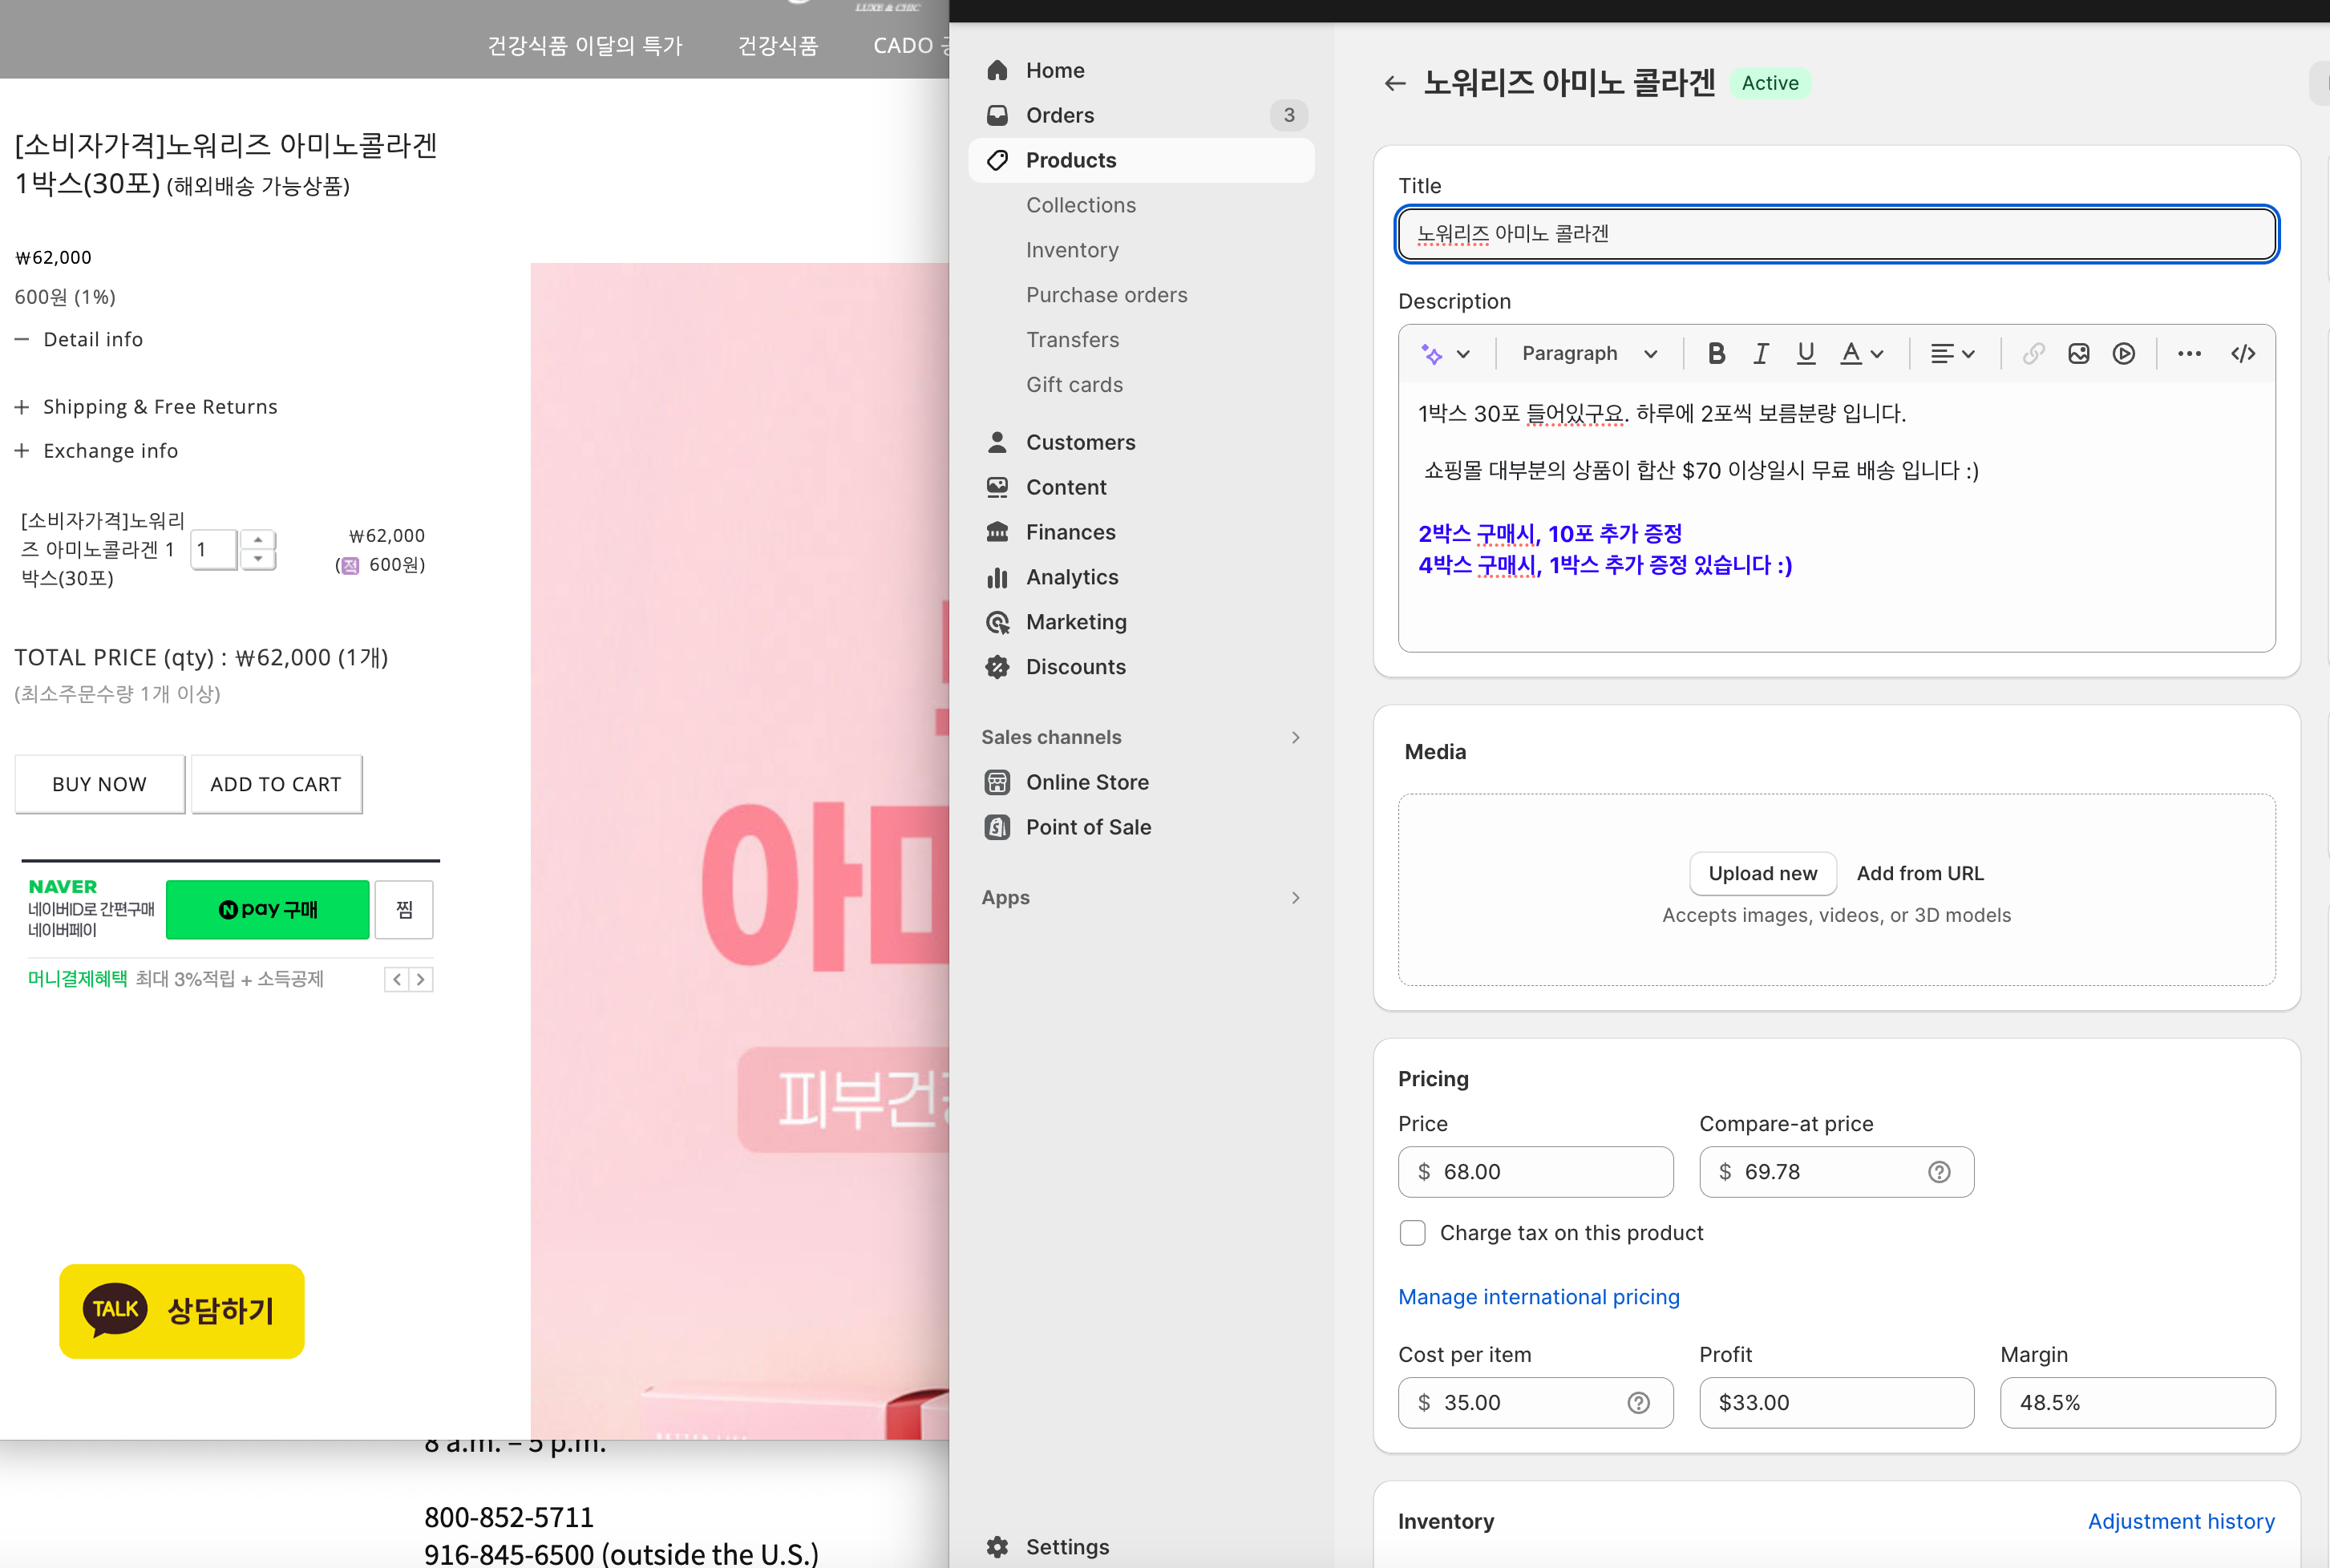
Task: Click the KakaoTalk 상담하기 chat button
Action: click(x=182, y=1311)
